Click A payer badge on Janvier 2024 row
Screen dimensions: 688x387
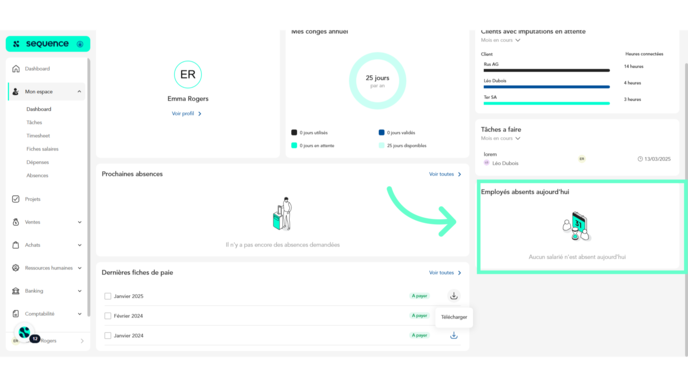[419, 335]
